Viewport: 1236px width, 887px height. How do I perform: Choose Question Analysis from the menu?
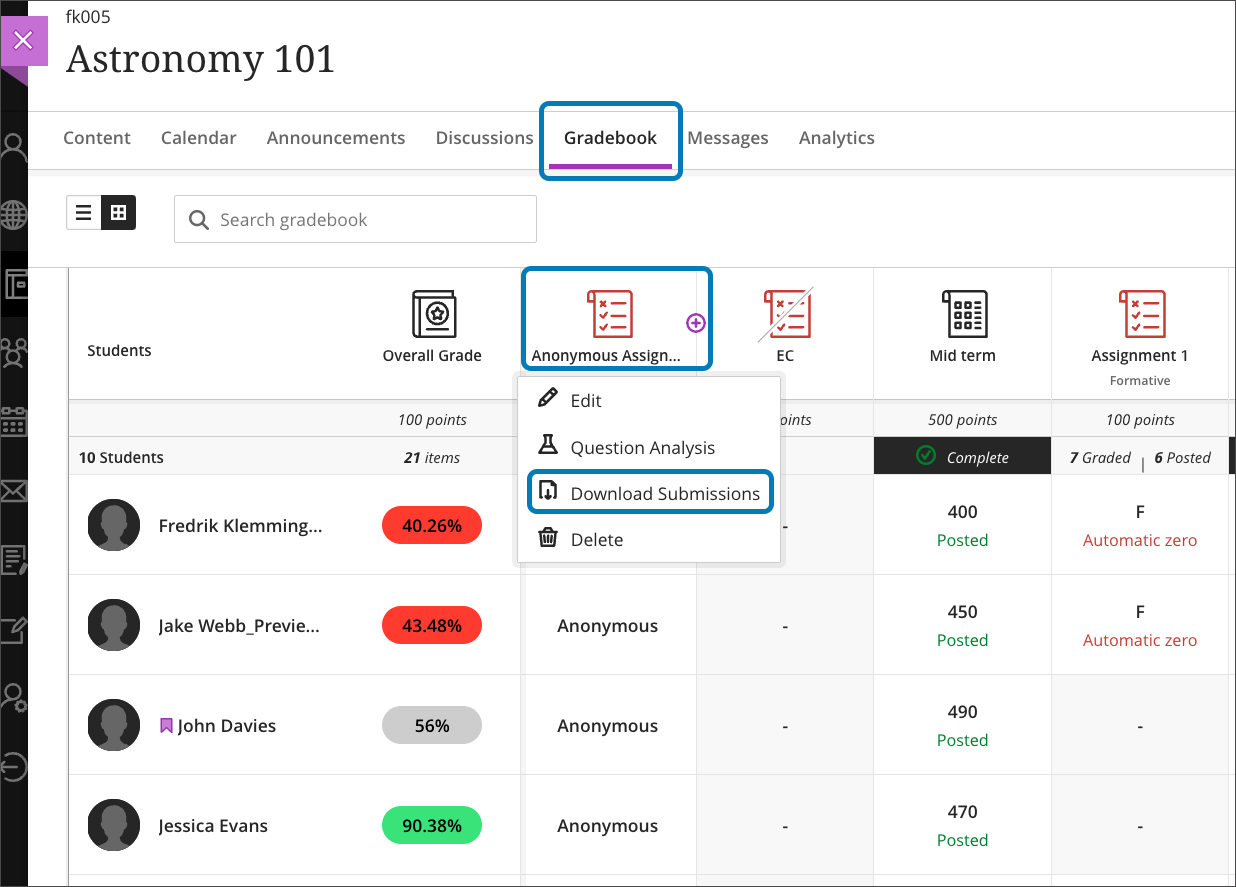pyautogui.click(x=642, y=448)
